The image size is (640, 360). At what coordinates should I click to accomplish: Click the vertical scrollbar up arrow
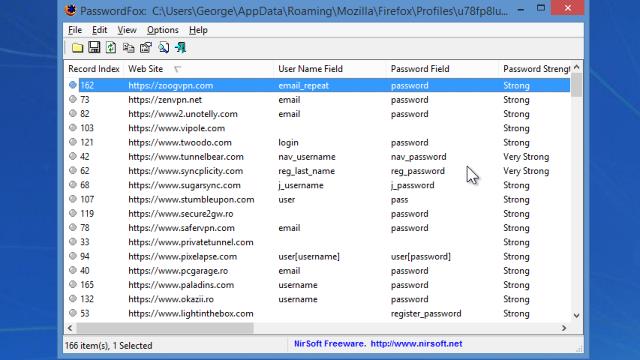[576, 67]
